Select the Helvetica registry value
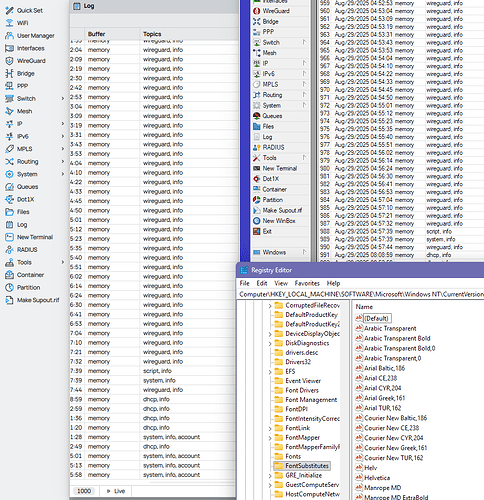The height and width of the screenshot is (500, 484). (x=377, y=478)
